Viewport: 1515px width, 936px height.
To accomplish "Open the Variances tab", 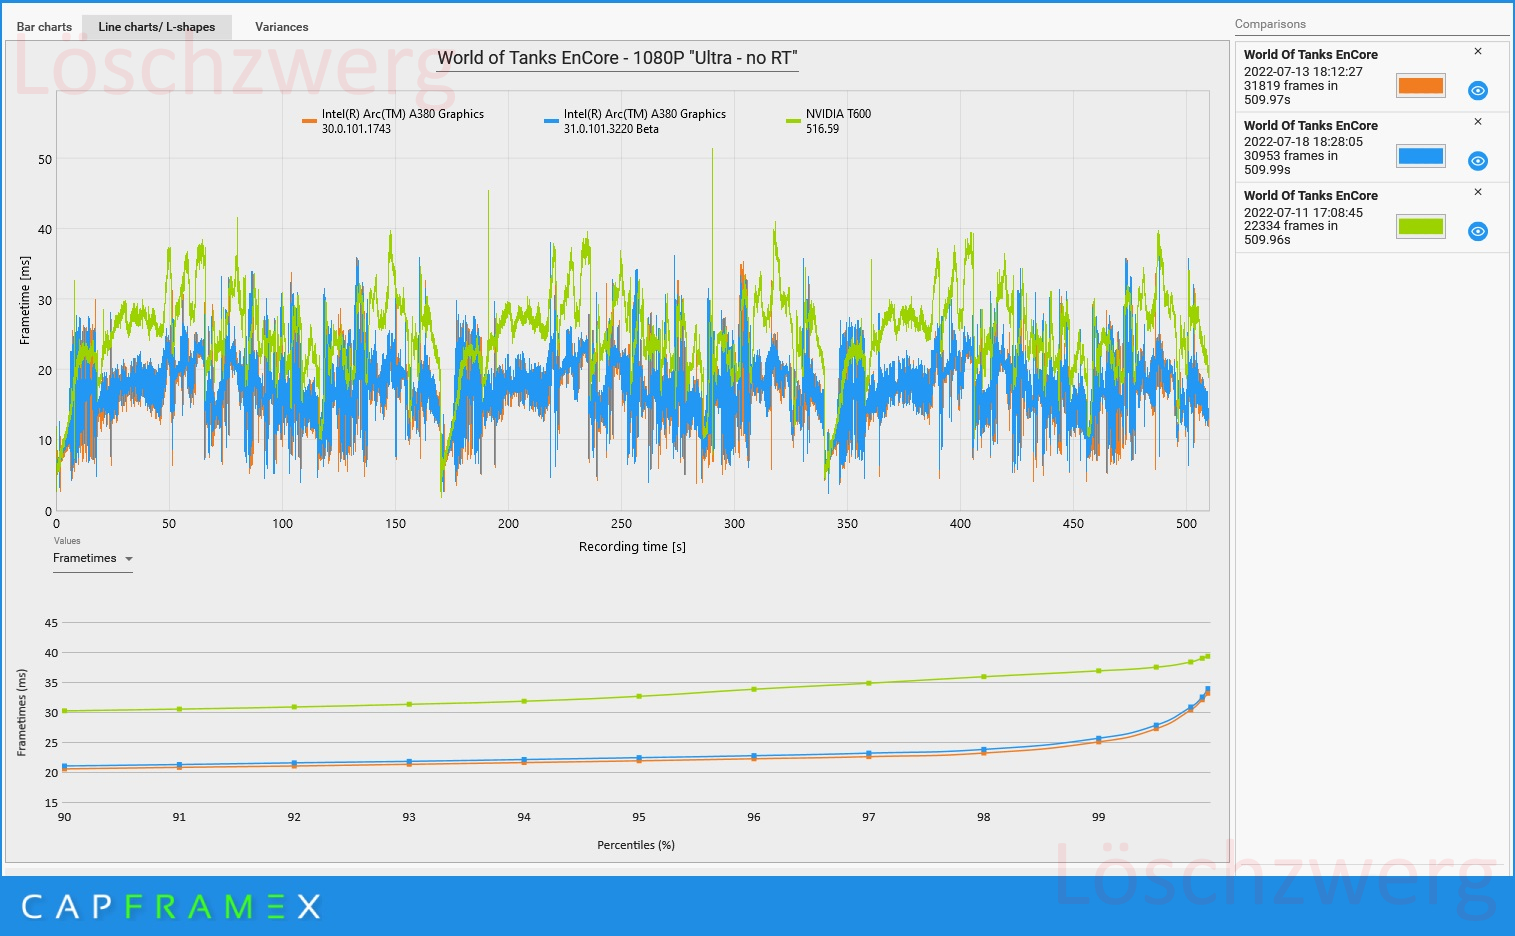I will click(x=281, y=27).
